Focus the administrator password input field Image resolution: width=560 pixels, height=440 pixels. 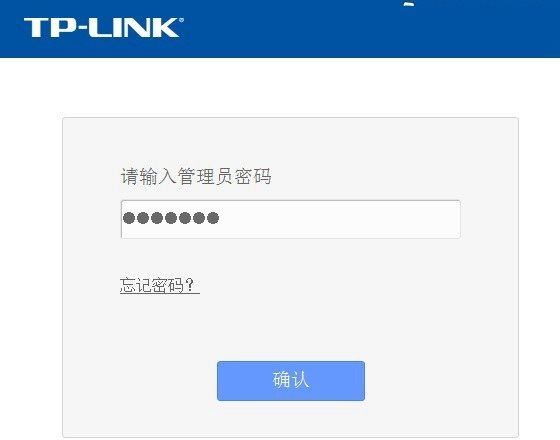click(x=291, y=219)
